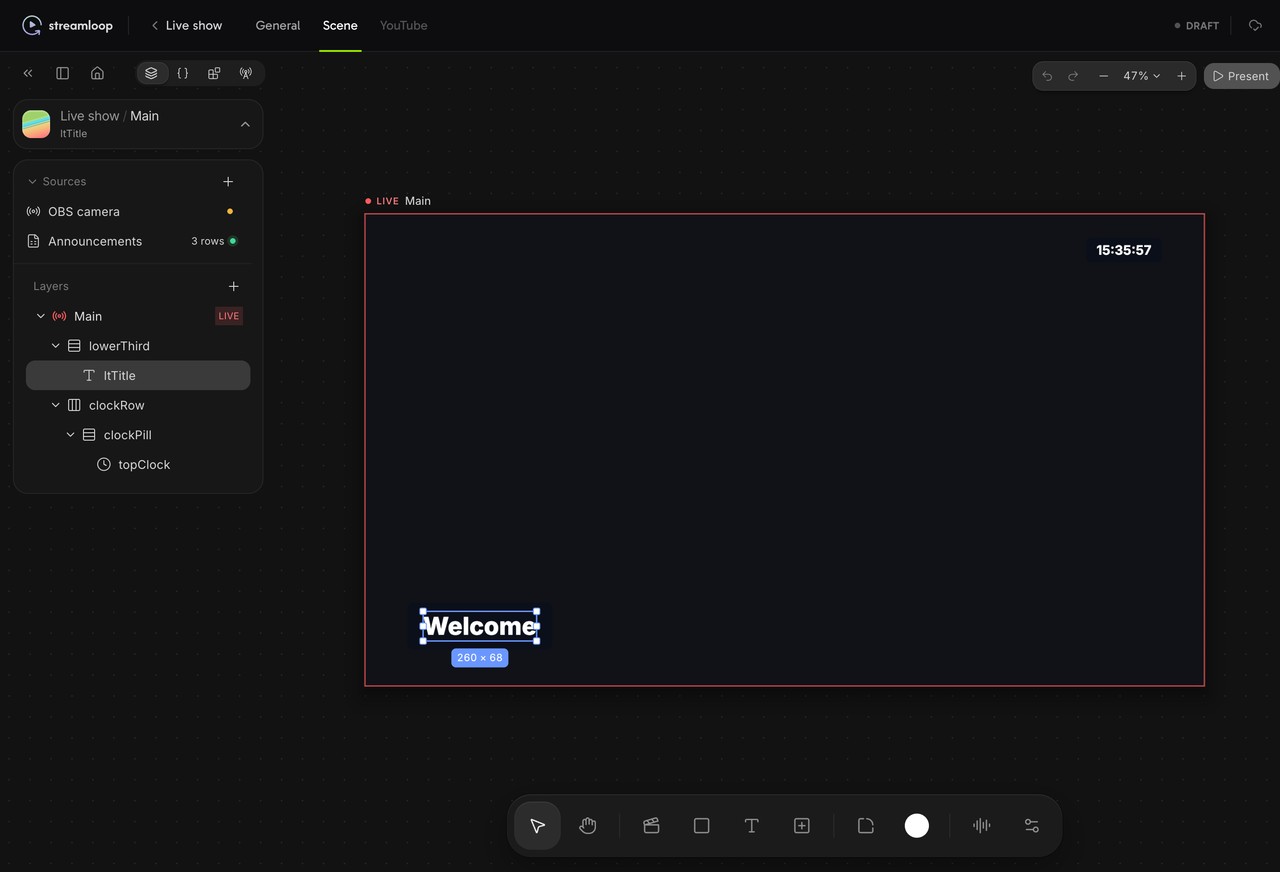This screenshot has height=872, width=1280.
Task: Open the corner radius tool
Action: pyautogui.click(x=866, y=825)
